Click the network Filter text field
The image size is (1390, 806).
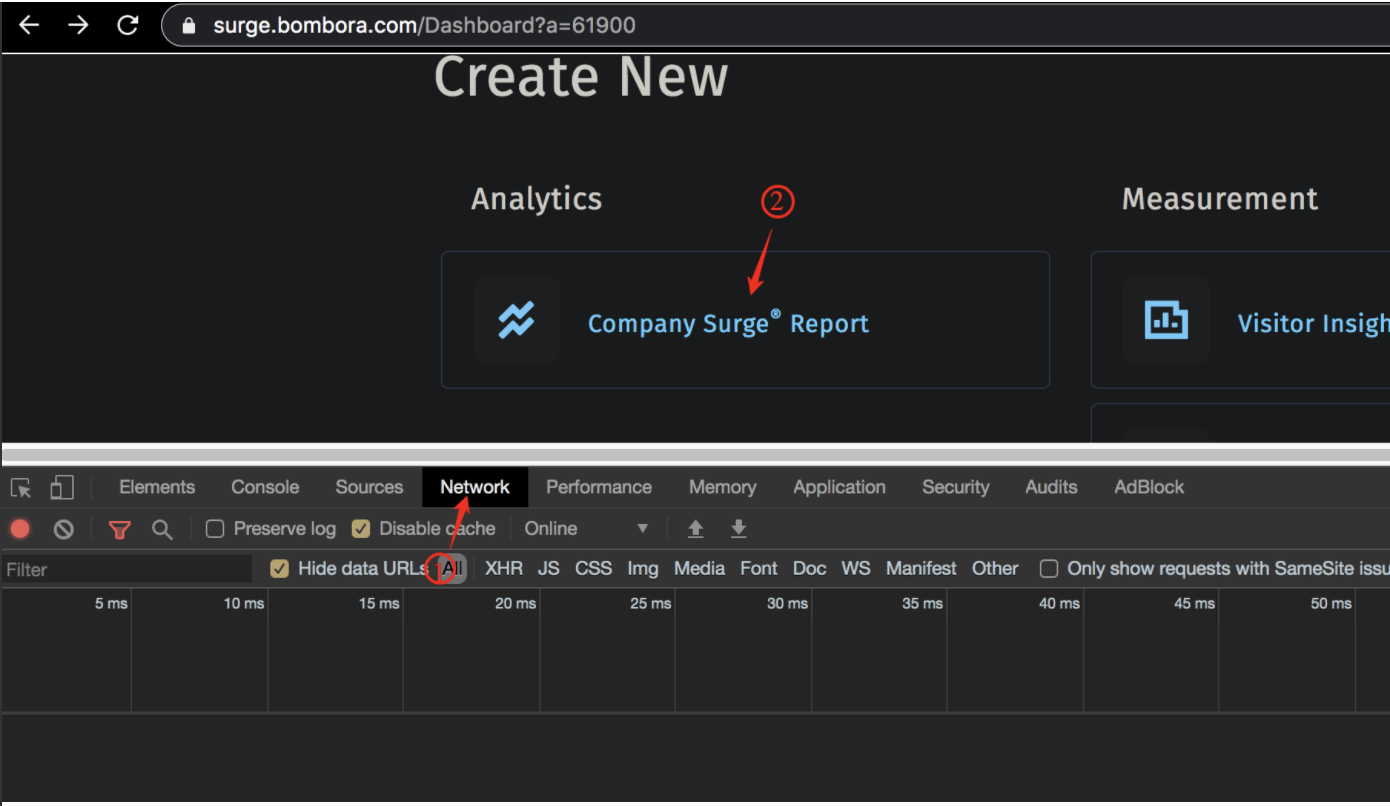coord(126,570)
